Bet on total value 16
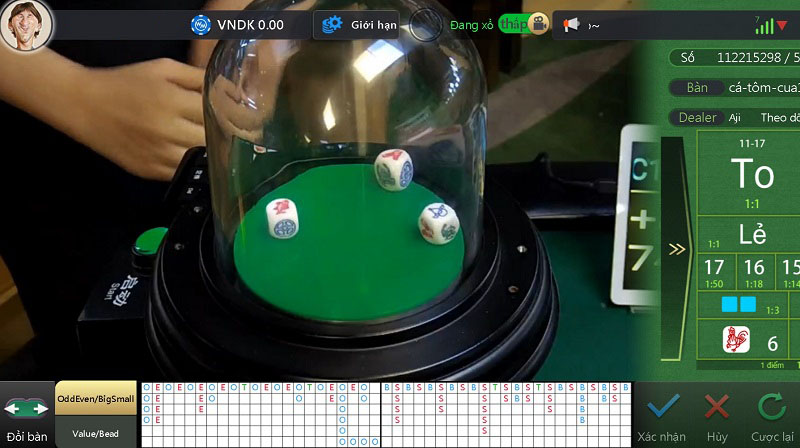 [x=755, y=270]
